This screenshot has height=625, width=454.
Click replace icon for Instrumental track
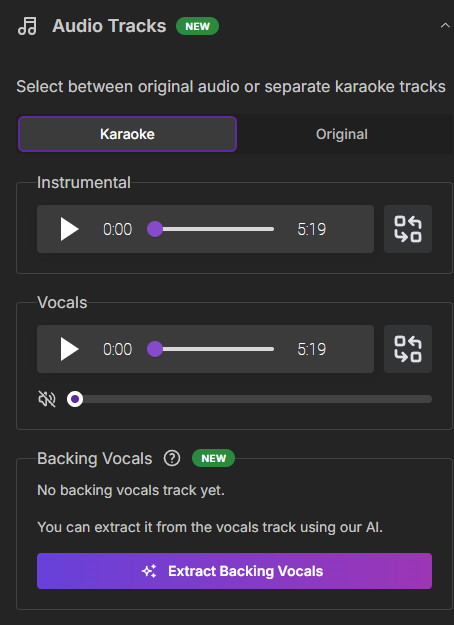pos(408,229)
